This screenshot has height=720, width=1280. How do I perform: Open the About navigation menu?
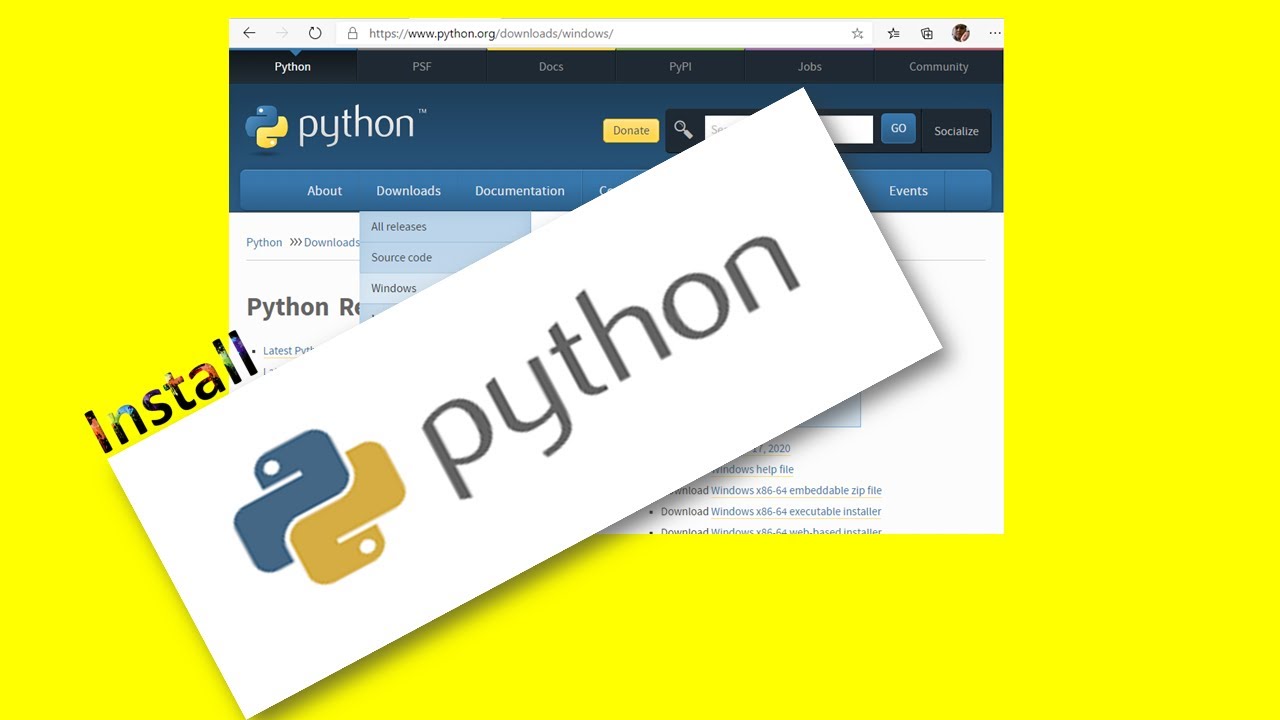pos(324,191)
